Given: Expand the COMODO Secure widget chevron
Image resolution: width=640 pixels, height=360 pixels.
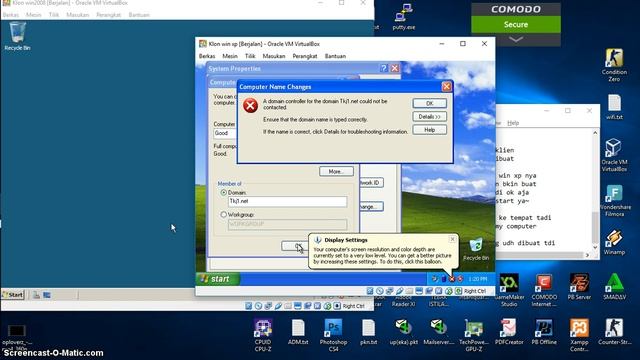Looking at the screenshot, I should 516,40.
